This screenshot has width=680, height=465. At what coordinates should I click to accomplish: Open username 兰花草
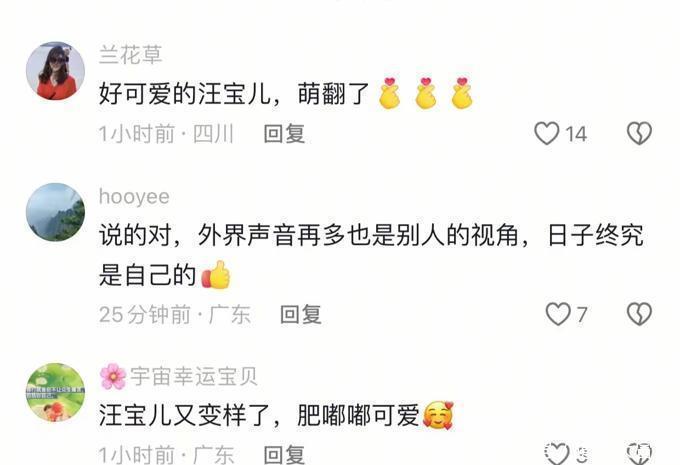point(131,55)
